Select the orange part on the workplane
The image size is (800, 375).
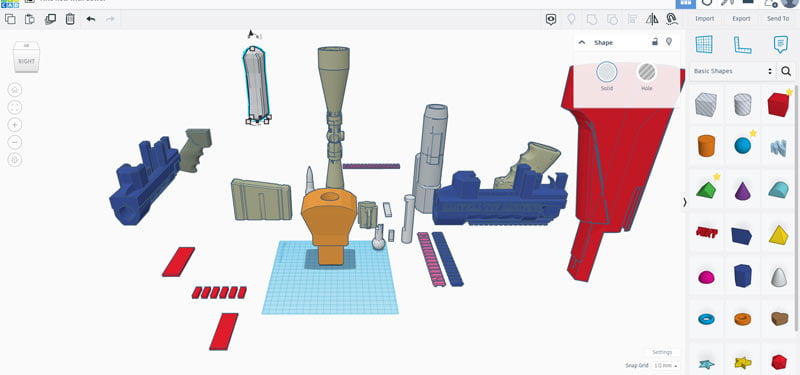(329, 224)
